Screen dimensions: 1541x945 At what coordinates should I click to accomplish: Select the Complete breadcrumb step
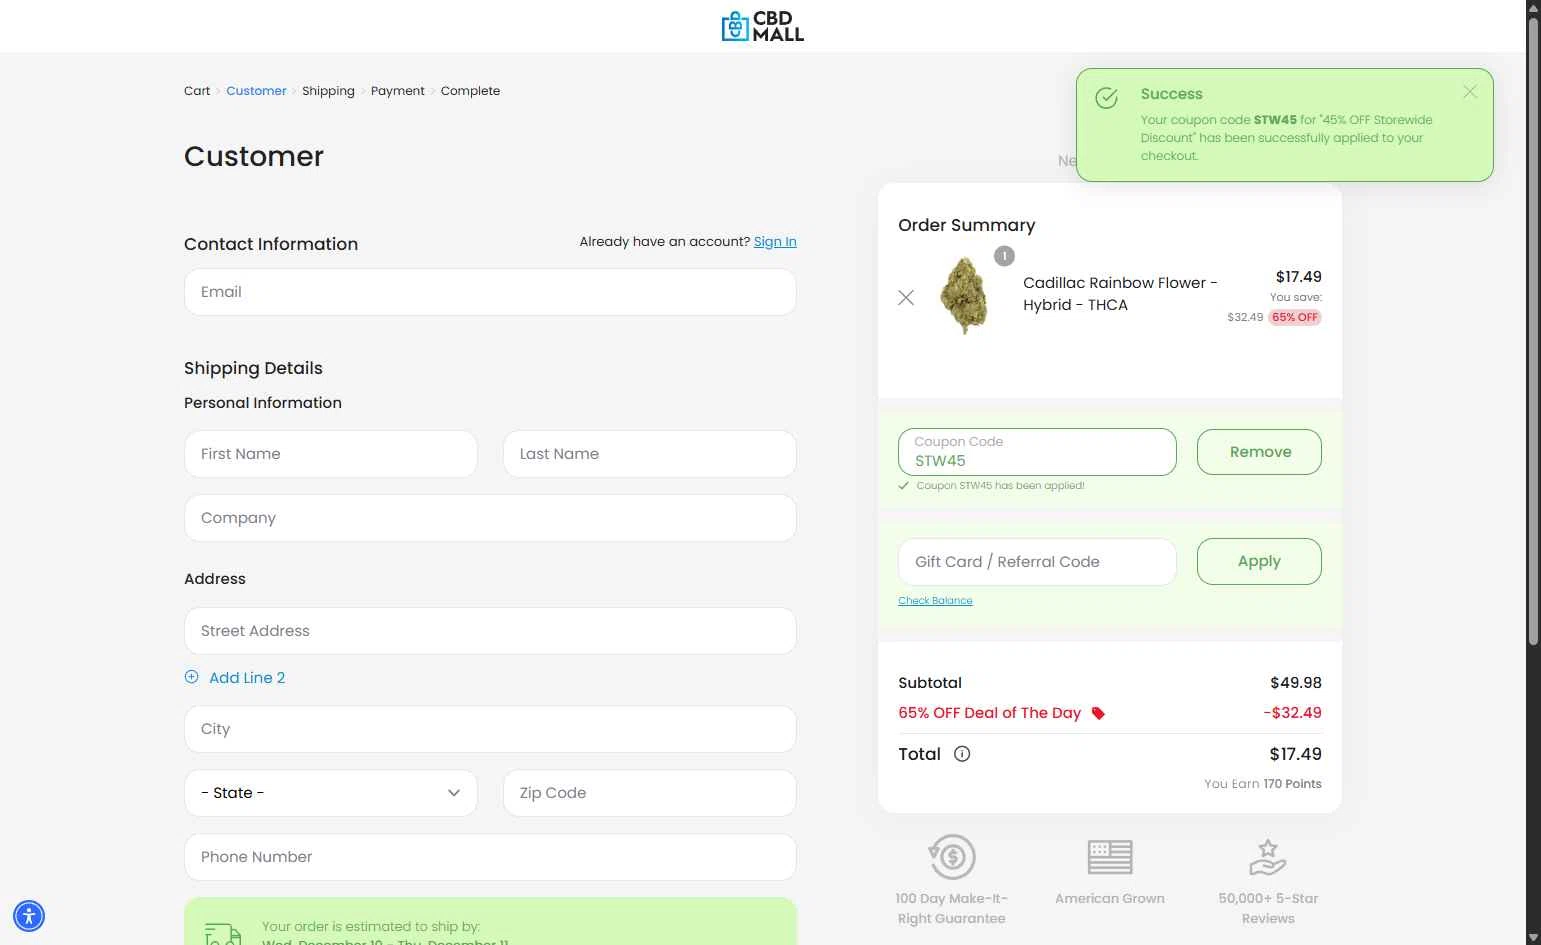click(470, 91)
